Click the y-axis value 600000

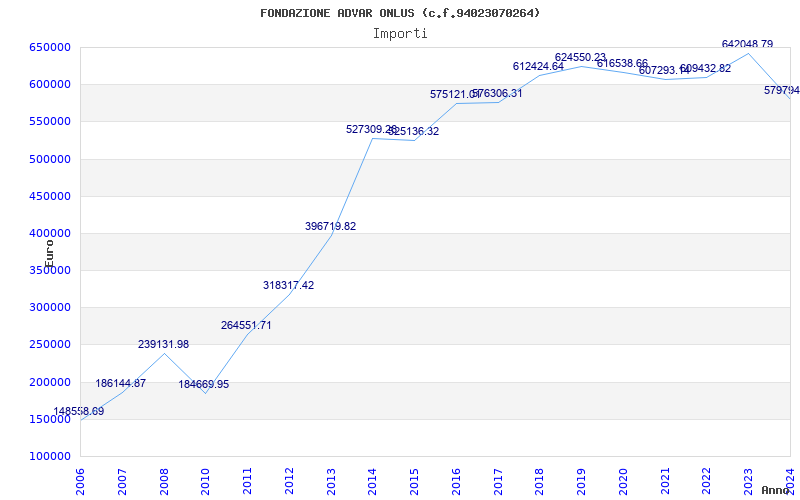click(x=50, y=84)
